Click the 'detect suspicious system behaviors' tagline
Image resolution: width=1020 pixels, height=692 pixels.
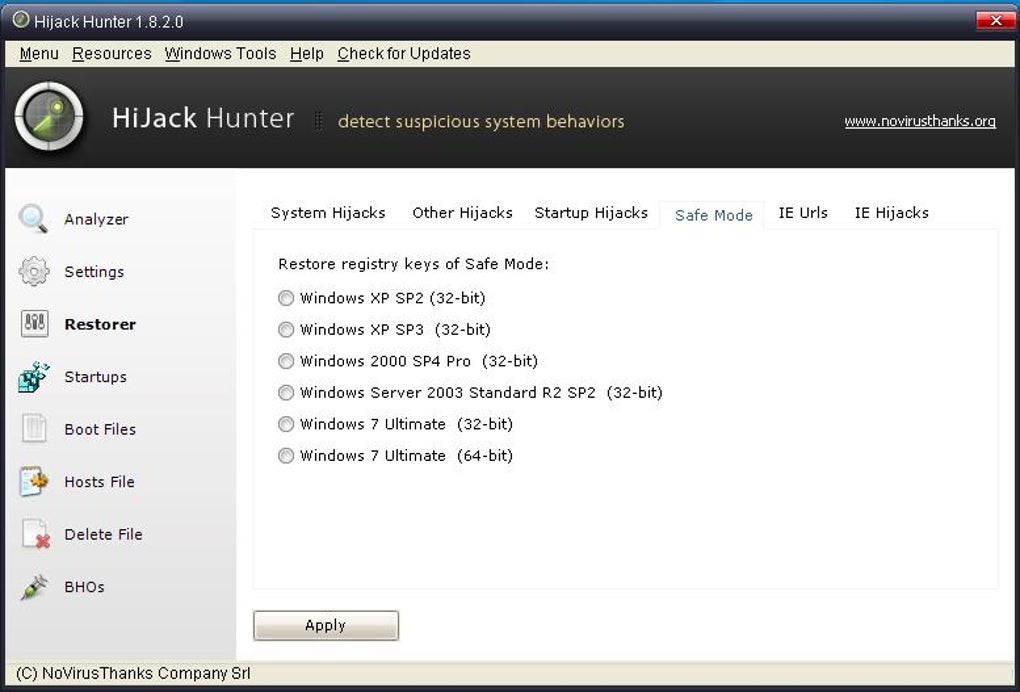481,122
